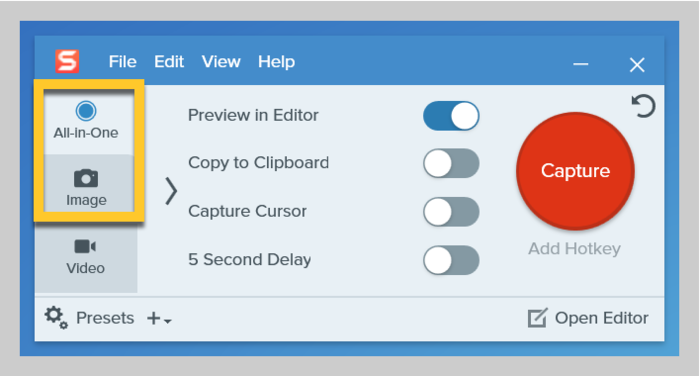Turn on the Capture Cursor toggle
The width and height of the screenshot is (700, 376).
tap(451, 212)
